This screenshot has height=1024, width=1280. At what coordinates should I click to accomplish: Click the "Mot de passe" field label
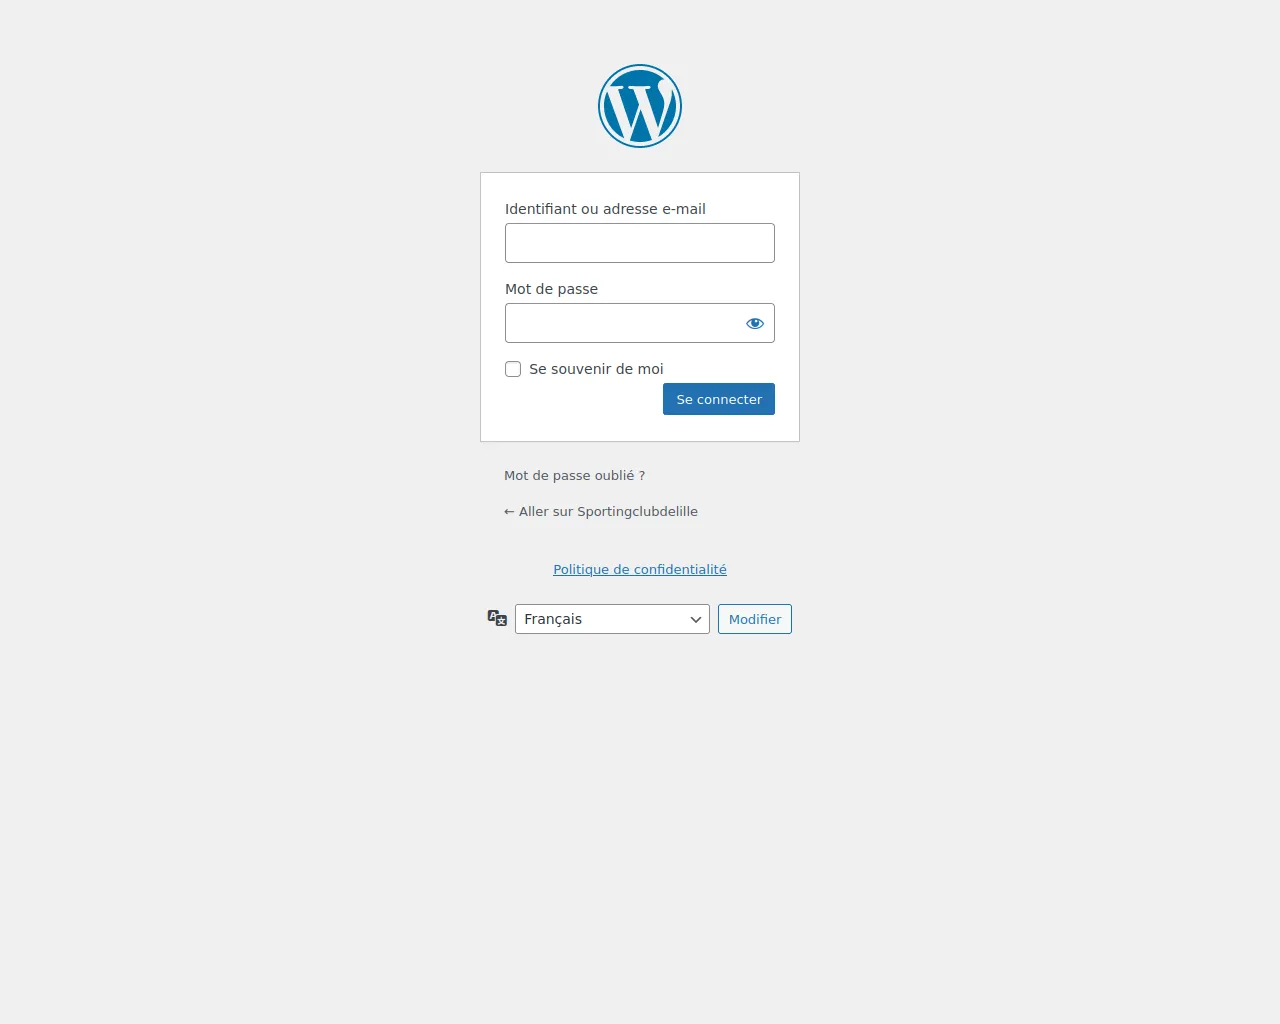(551, 289)
